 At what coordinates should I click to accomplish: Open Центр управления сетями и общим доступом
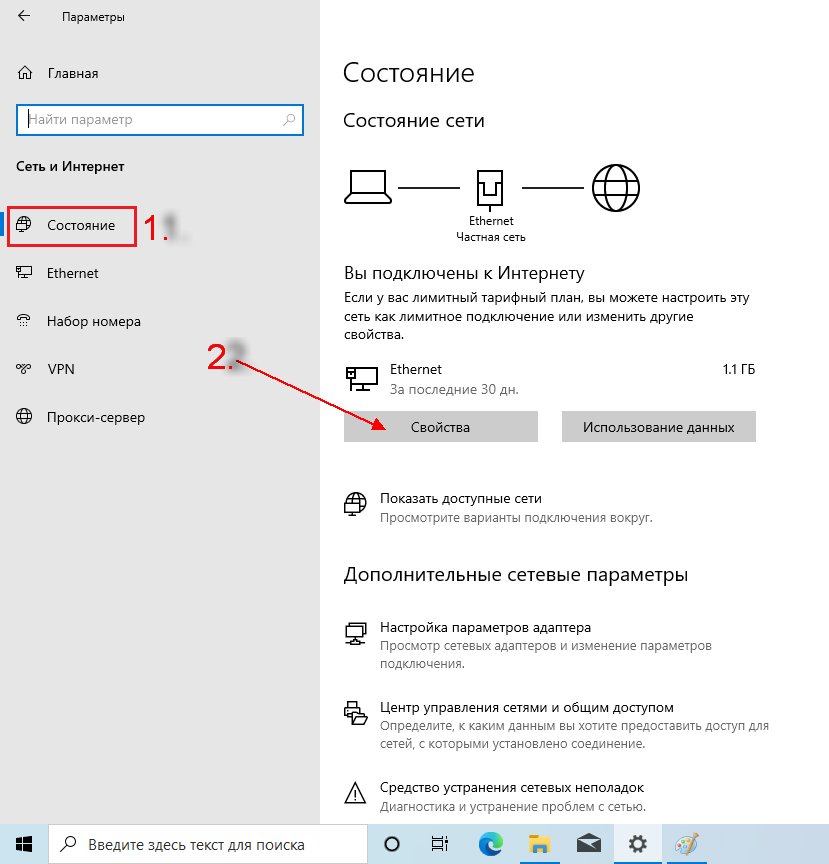click(526, 707)
